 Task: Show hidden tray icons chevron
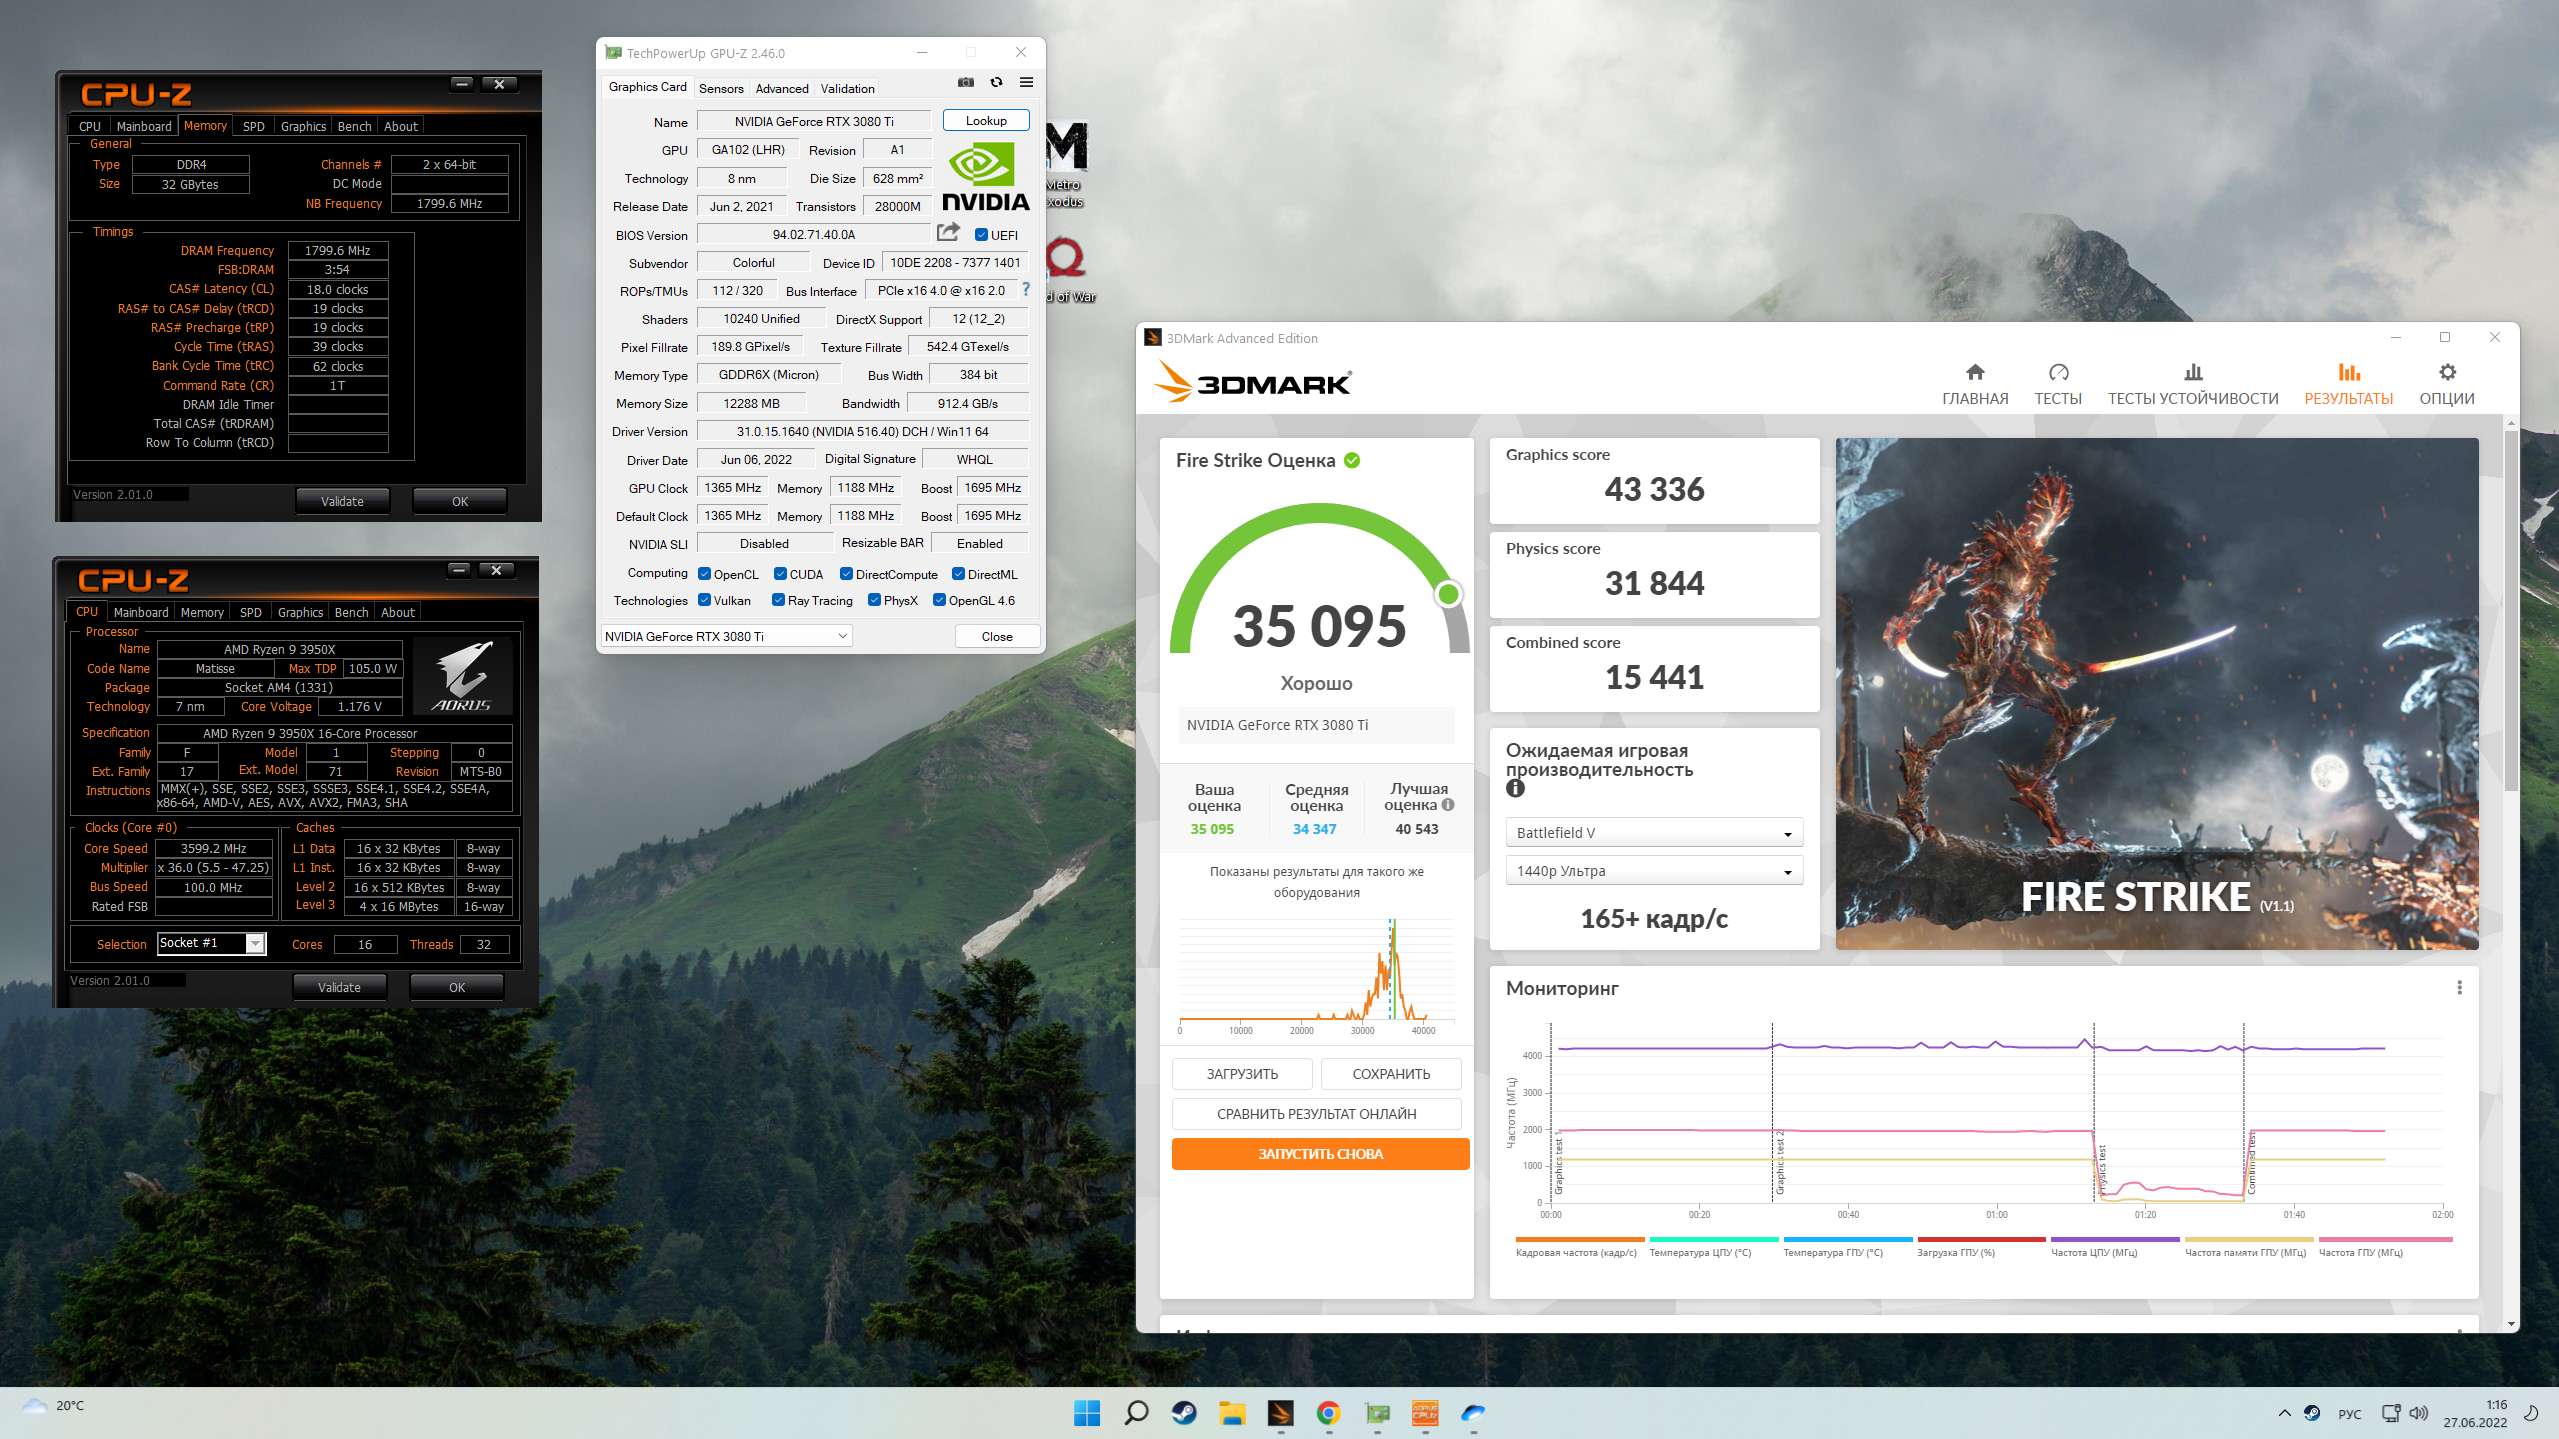[x=2284, y=1413]
